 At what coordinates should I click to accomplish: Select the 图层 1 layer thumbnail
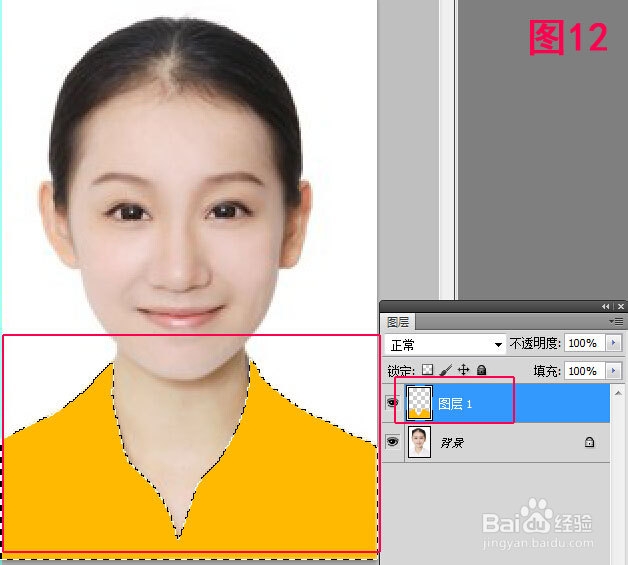pos(419,402)
